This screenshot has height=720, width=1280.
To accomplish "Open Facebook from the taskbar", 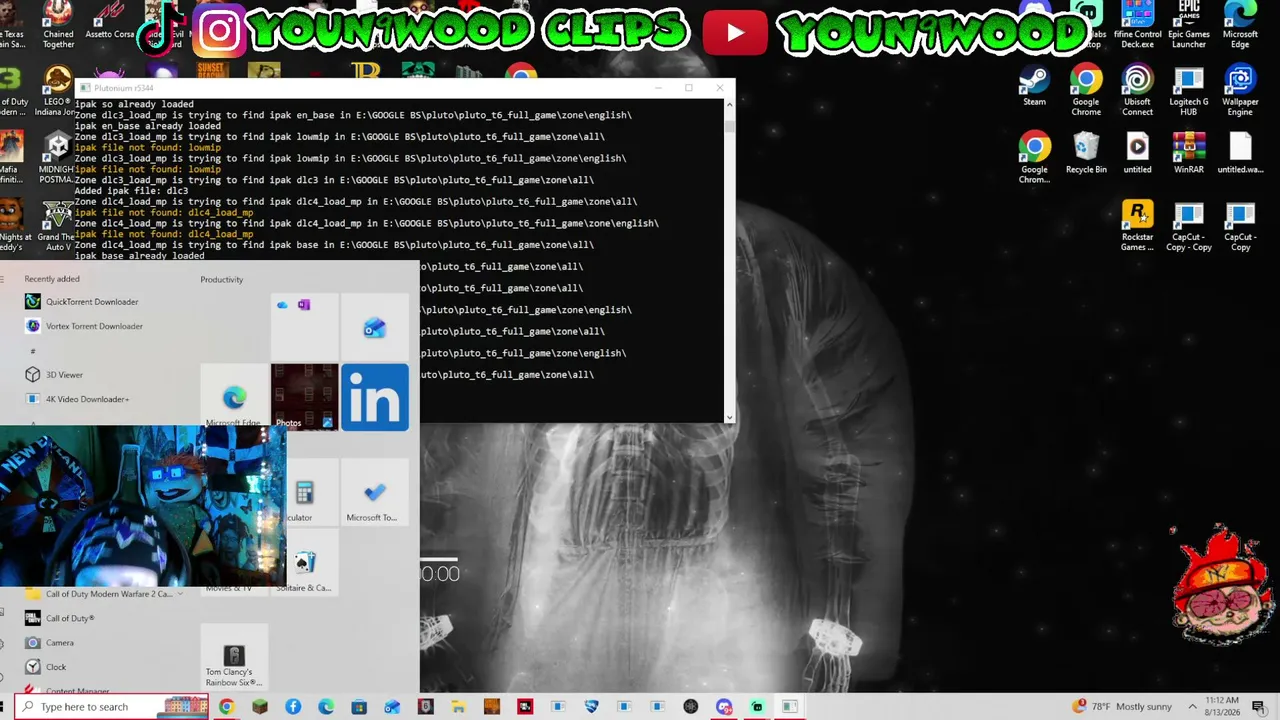I will click(x=293, y=707).
